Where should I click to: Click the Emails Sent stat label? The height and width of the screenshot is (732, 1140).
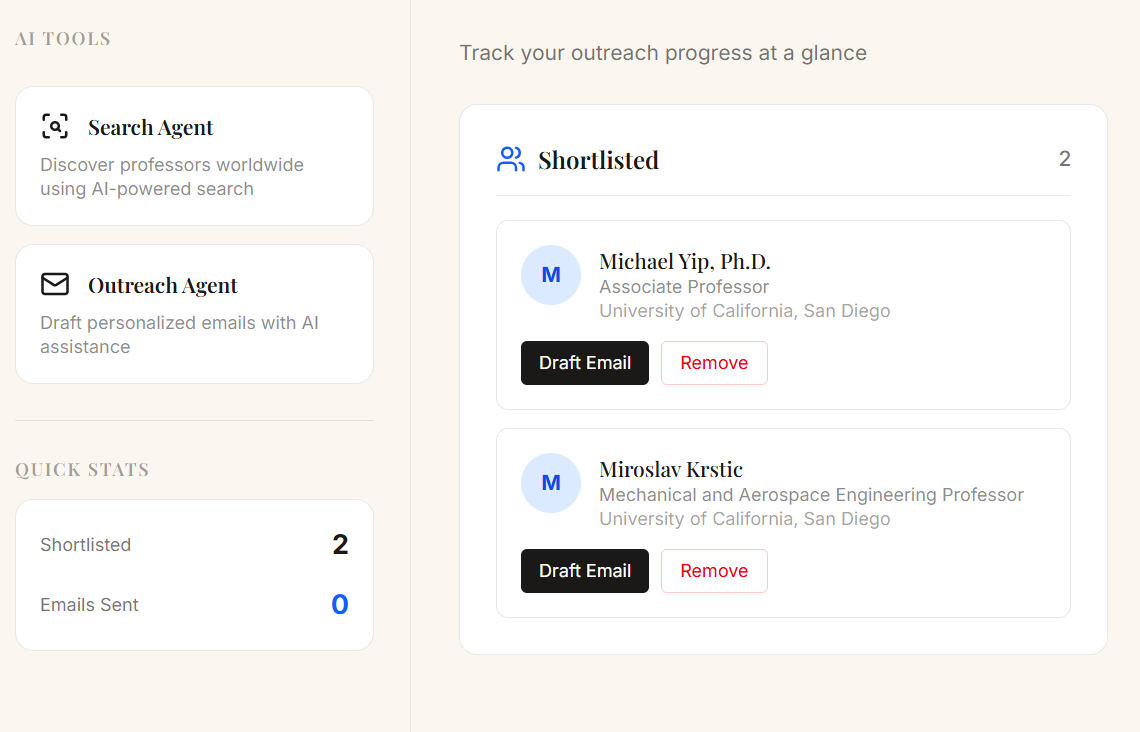[89, 605]
